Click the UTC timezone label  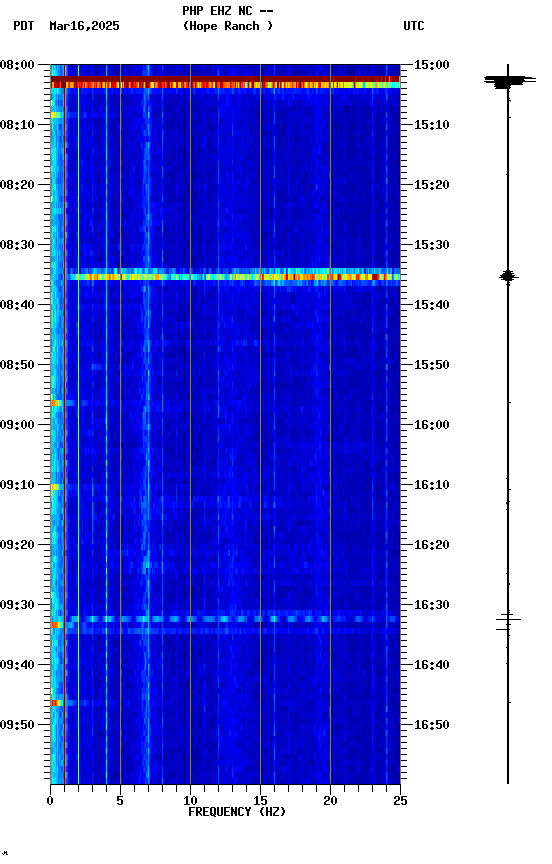(x=414, y=26)
